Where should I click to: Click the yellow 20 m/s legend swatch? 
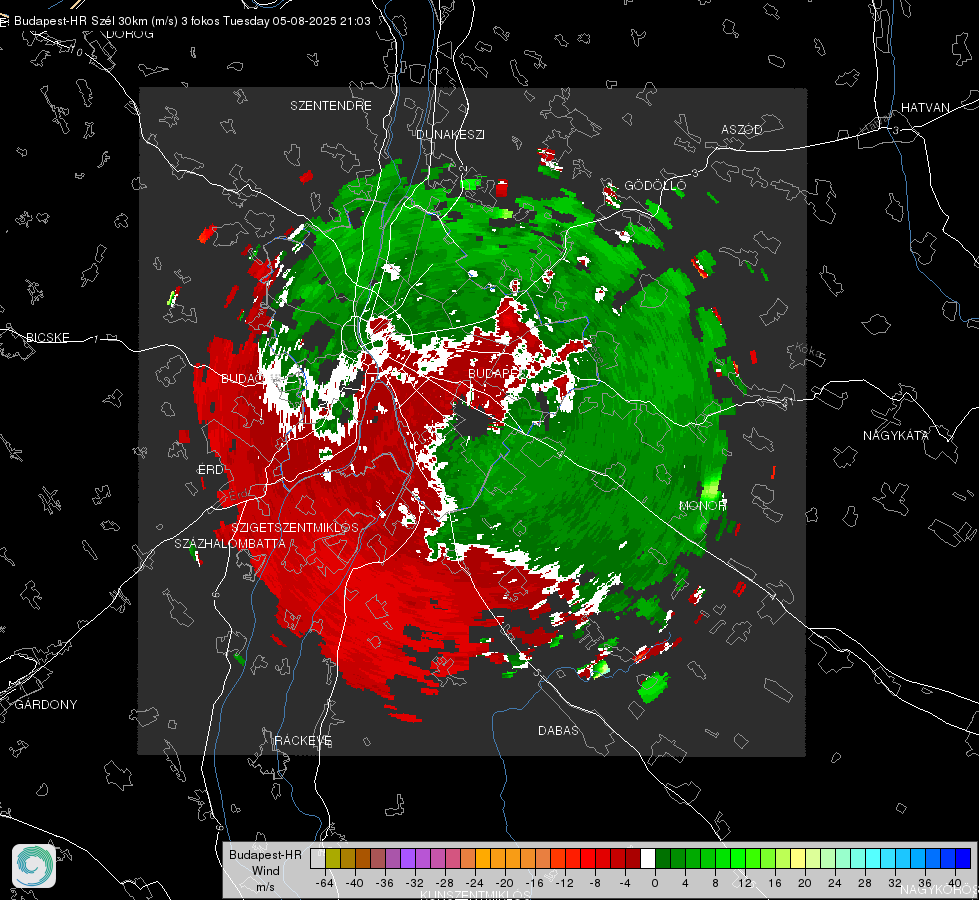point(798,858)
